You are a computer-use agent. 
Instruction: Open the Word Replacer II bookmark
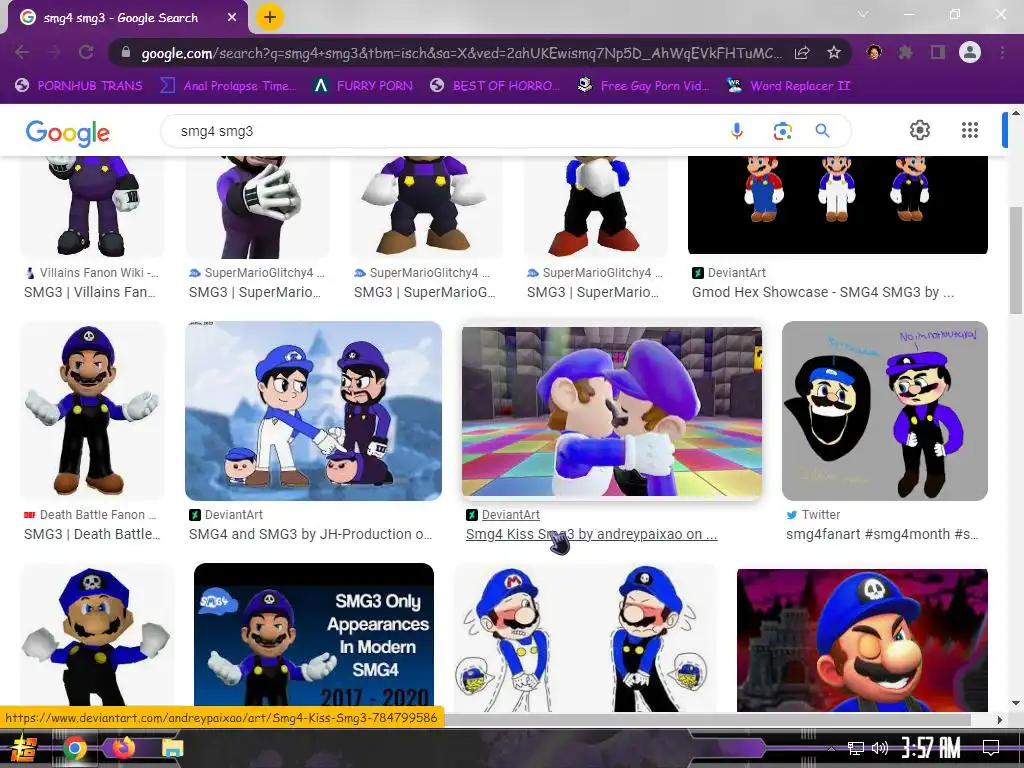(788, 86)
